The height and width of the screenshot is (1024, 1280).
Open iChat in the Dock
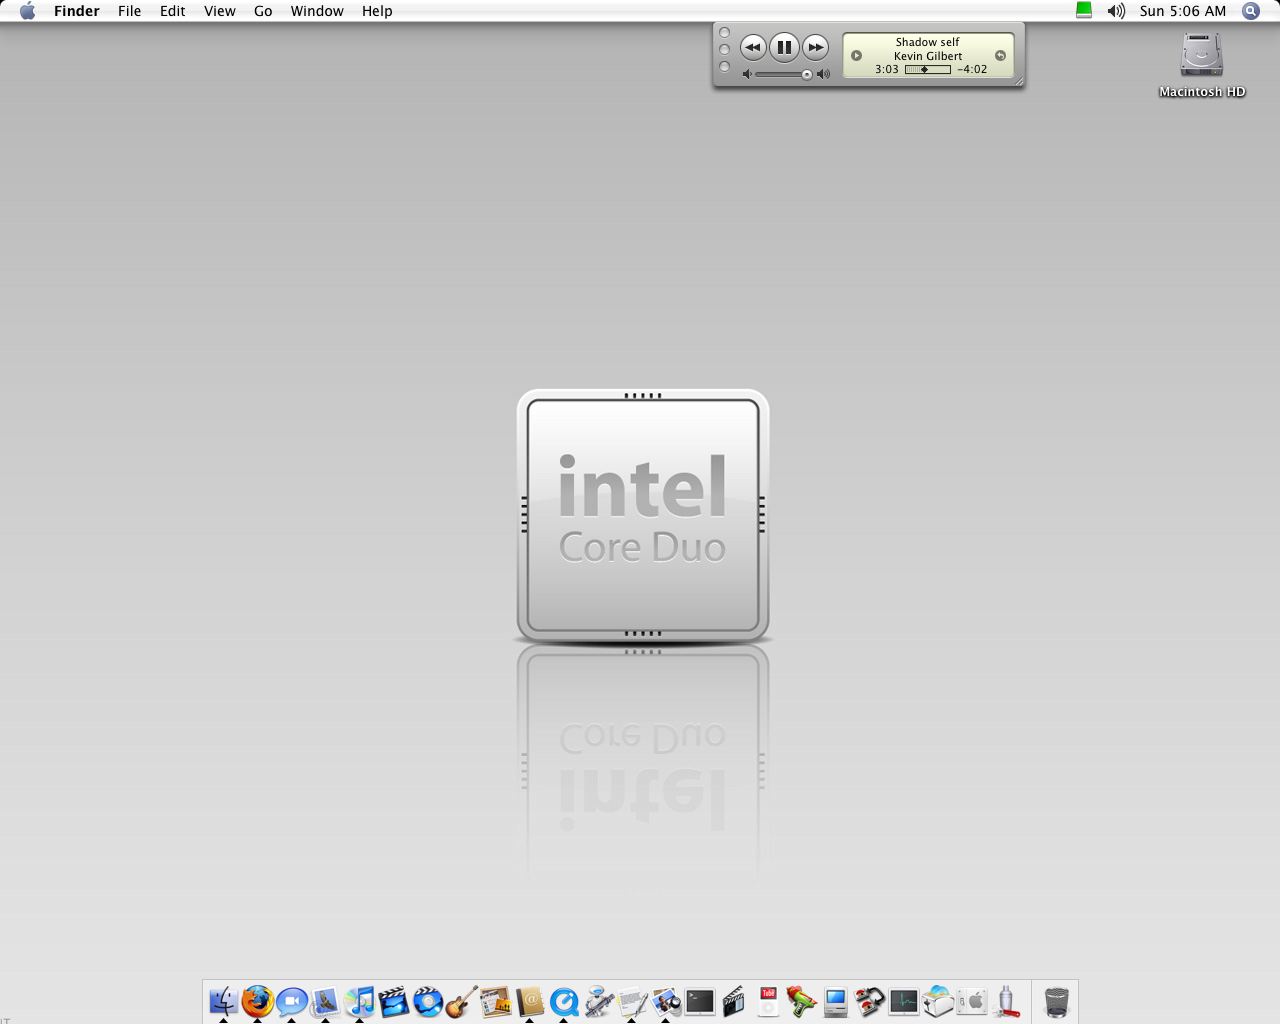click(x=291, y=1000)
